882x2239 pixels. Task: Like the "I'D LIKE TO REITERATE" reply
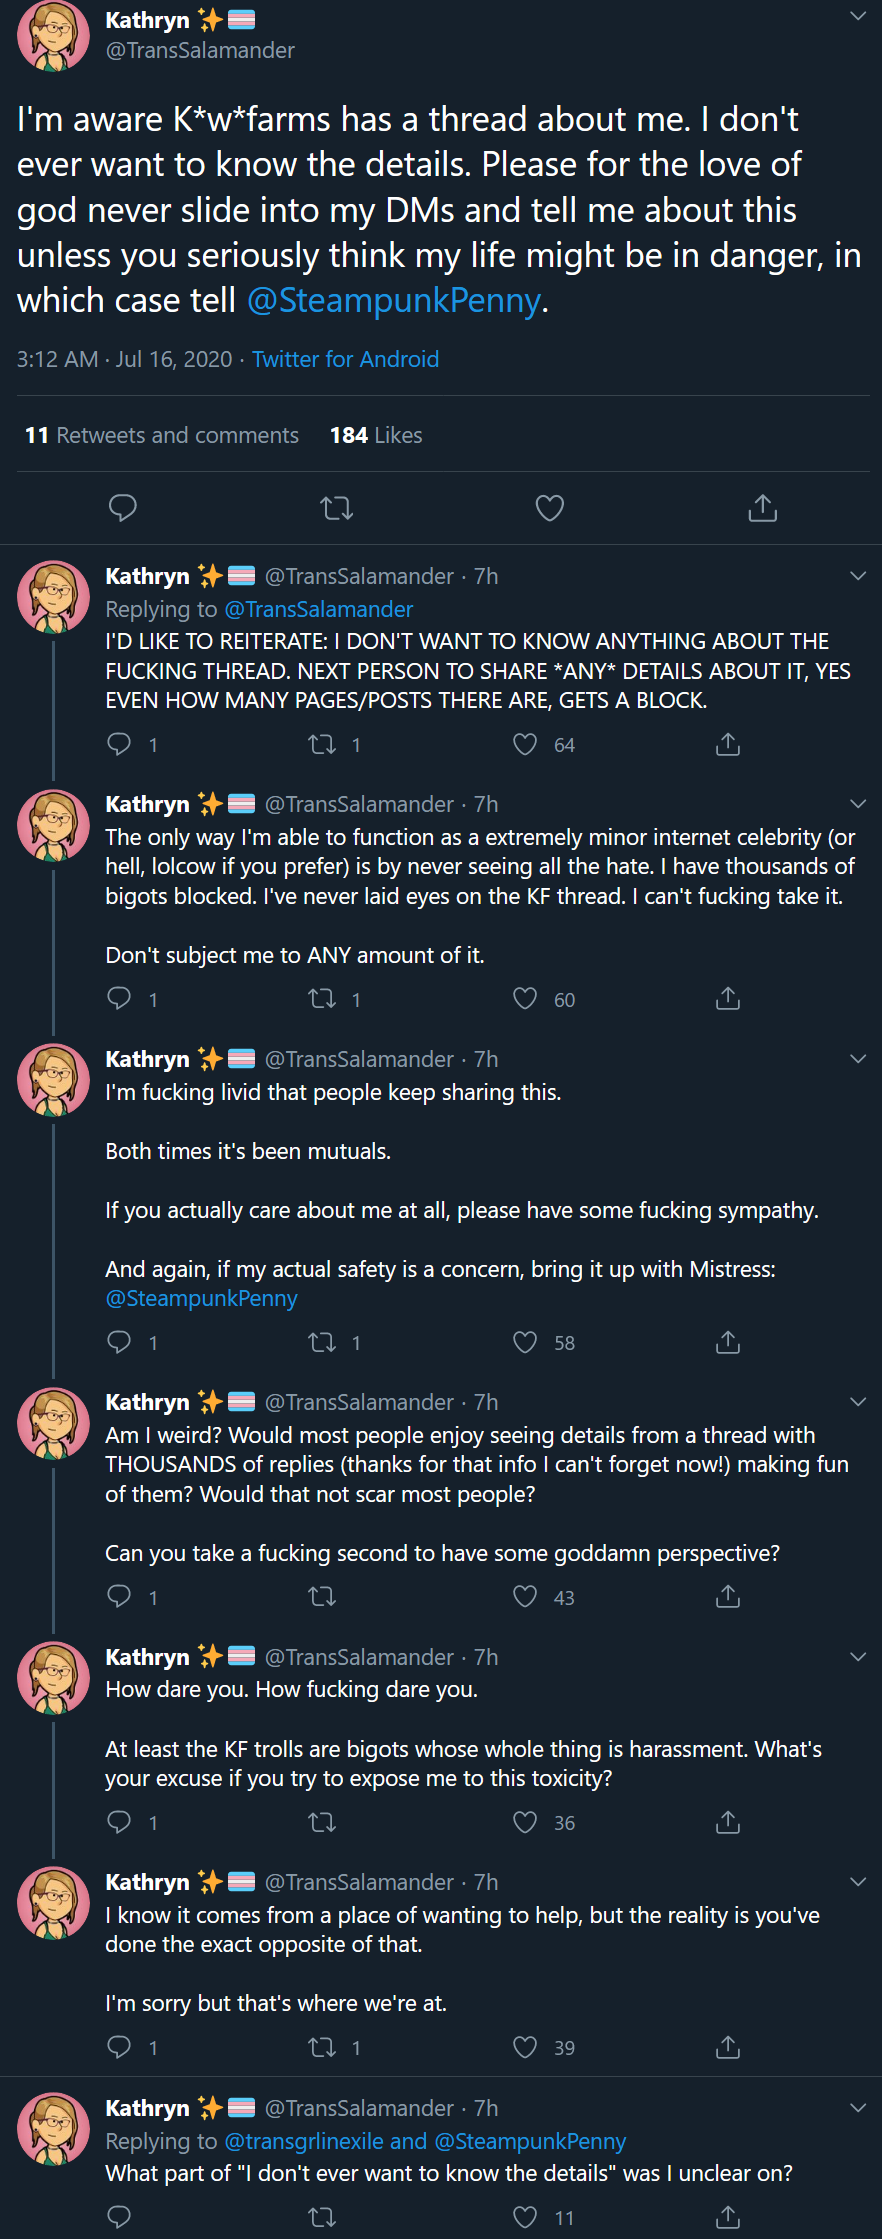point(525,744)
